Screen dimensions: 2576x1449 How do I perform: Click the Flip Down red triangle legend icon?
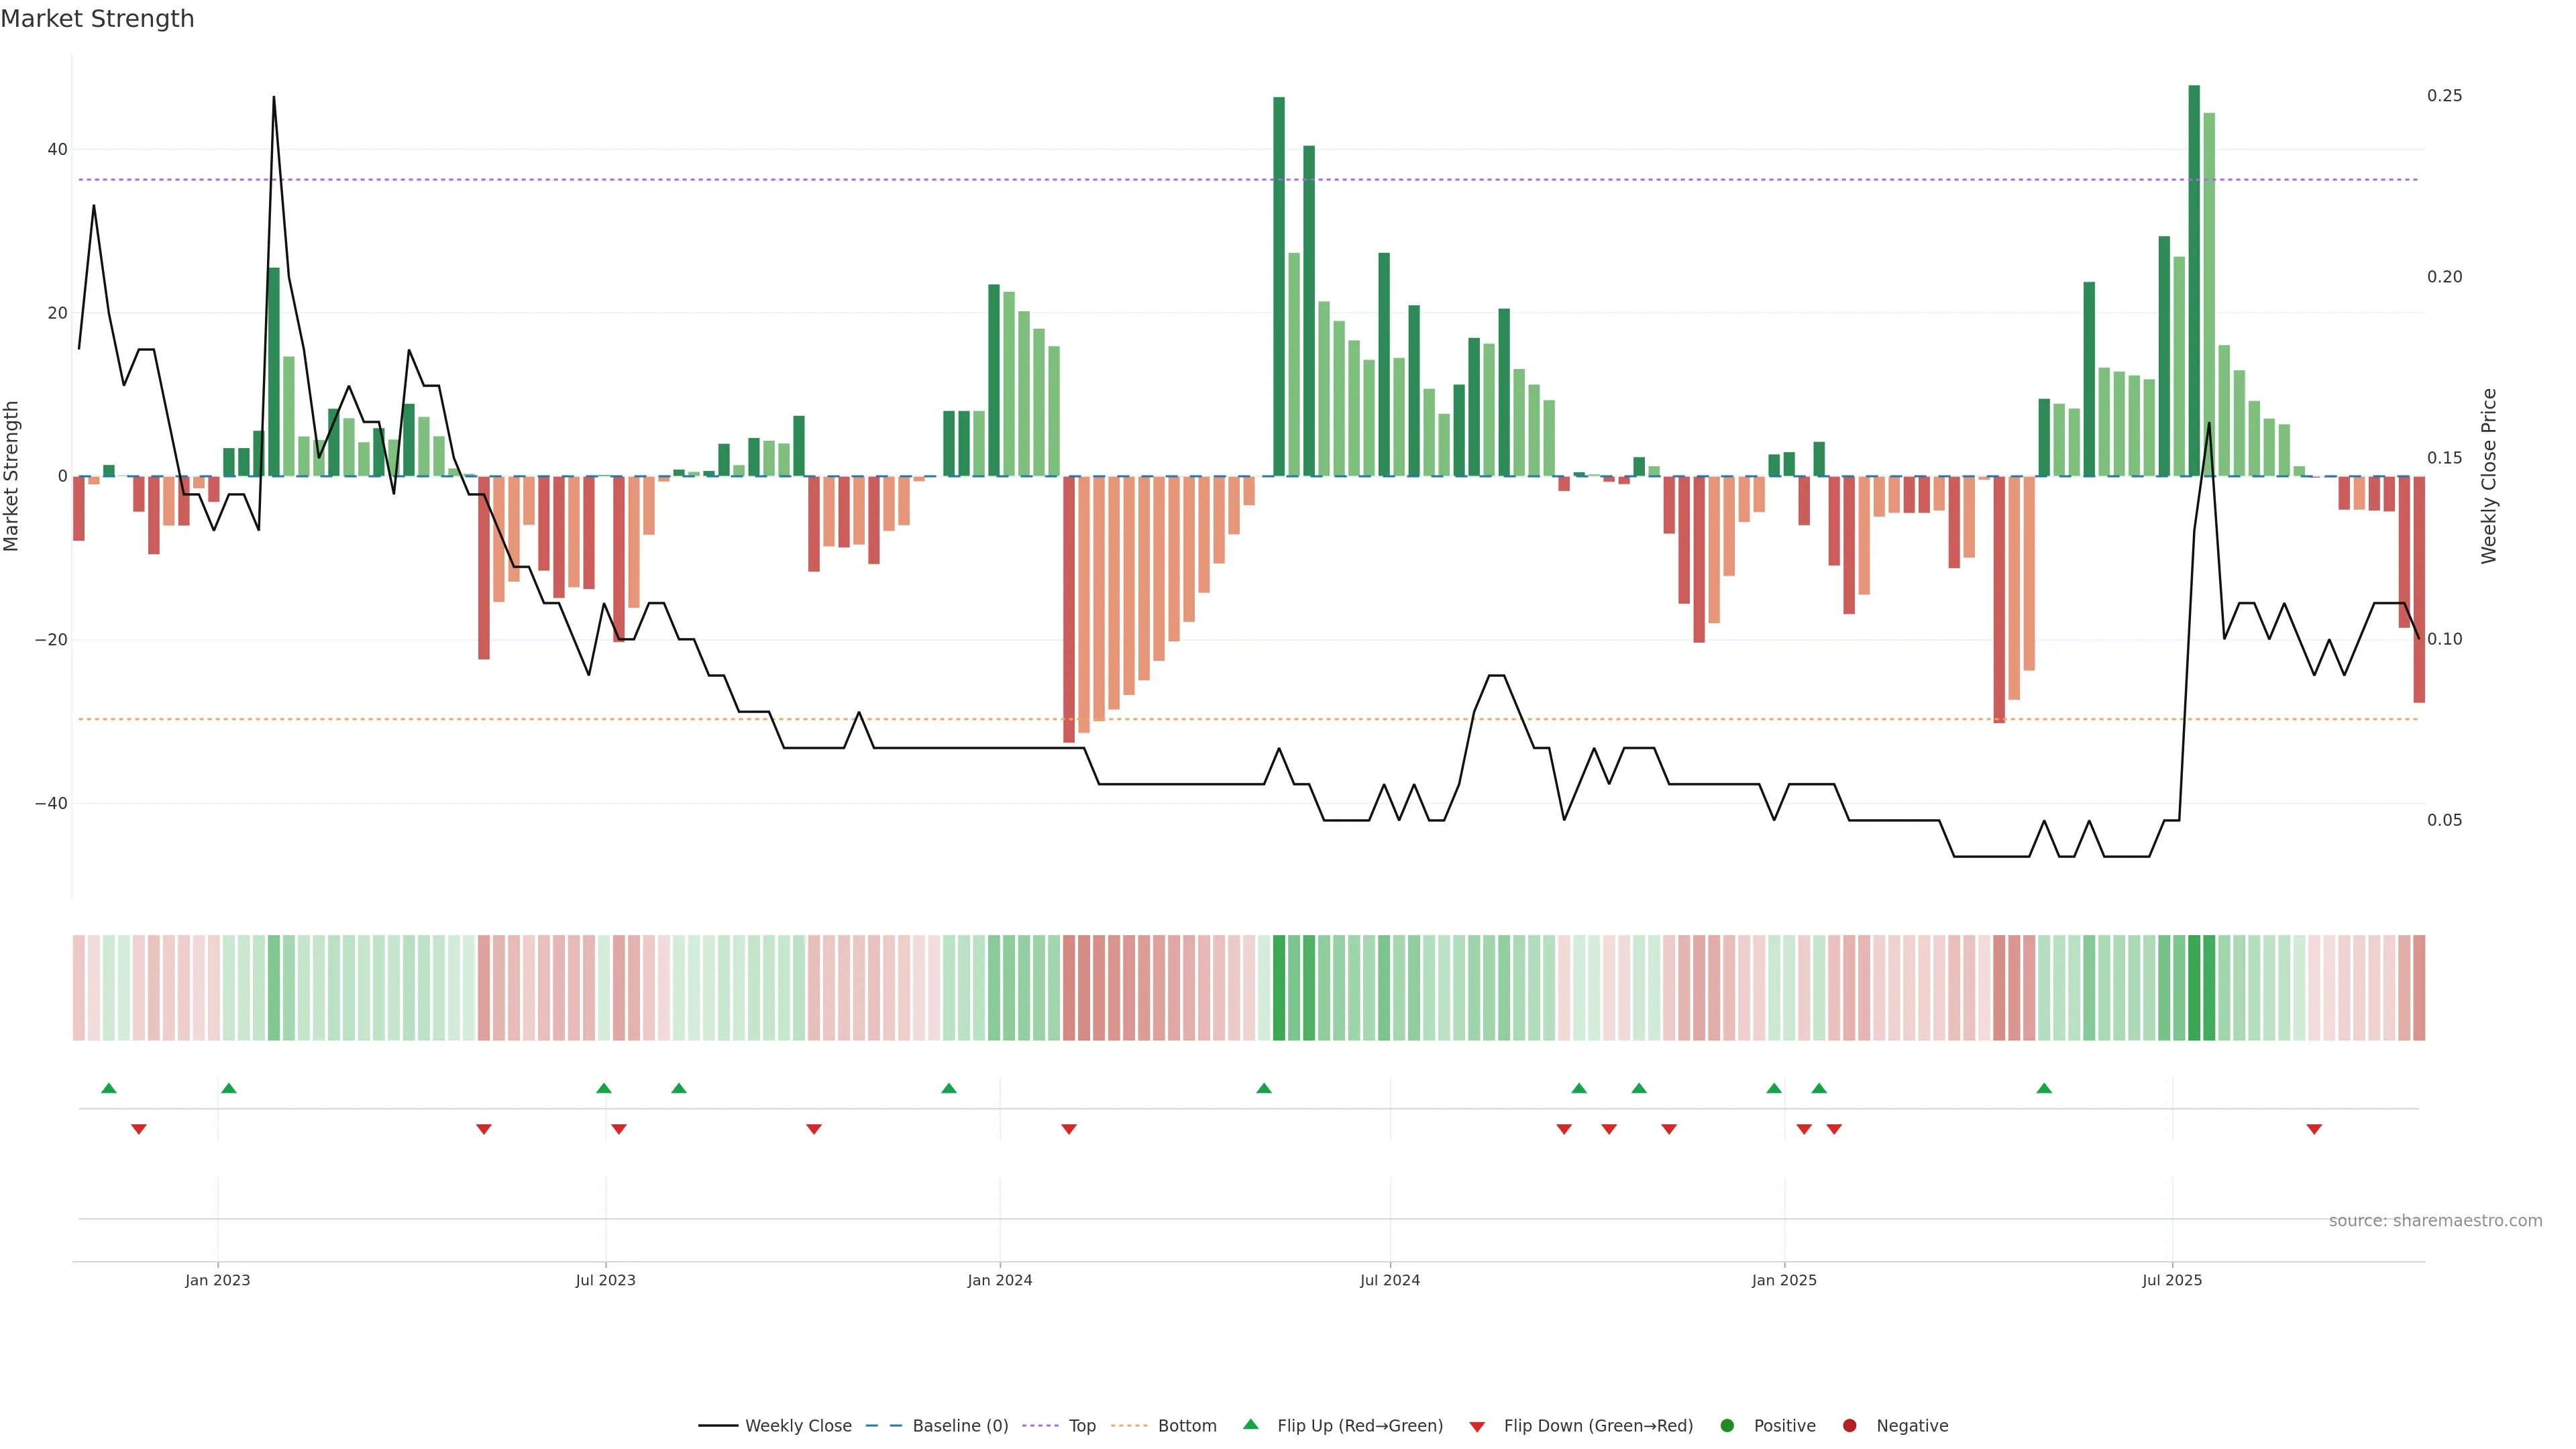[x=1477, y=1427]
